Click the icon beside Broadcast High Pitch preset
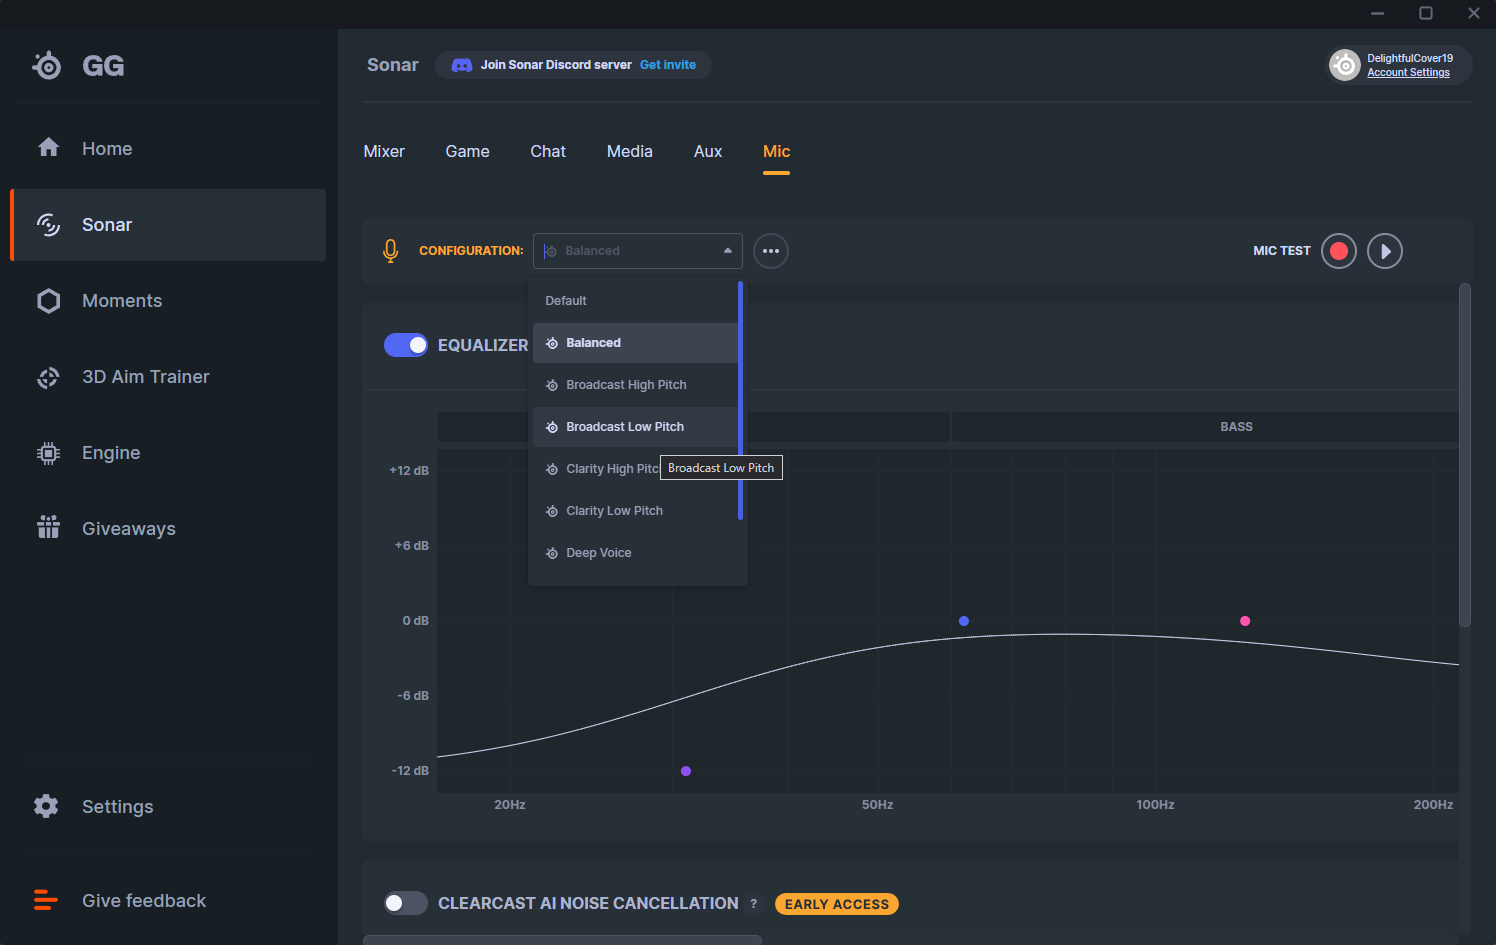This screenshot has height=945, width=1496. 552,385
